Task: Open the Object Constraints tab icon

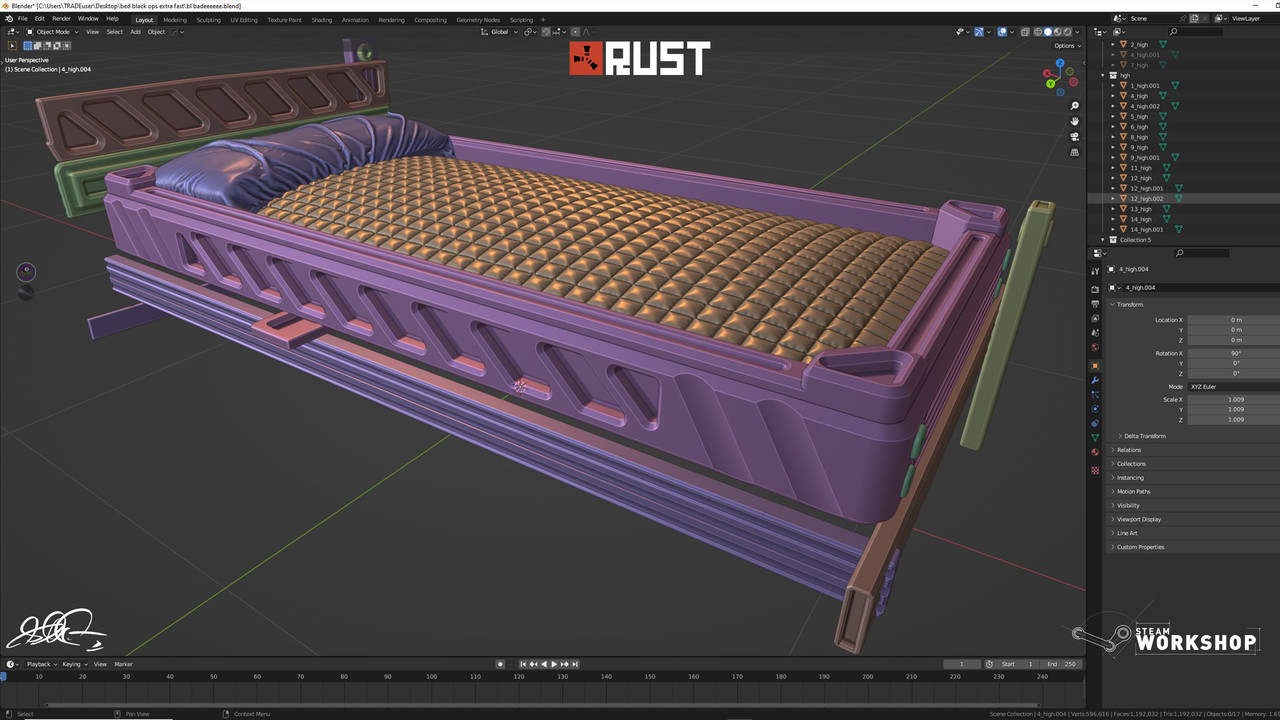Action: pyautogui.click(x=1095, y=423)
